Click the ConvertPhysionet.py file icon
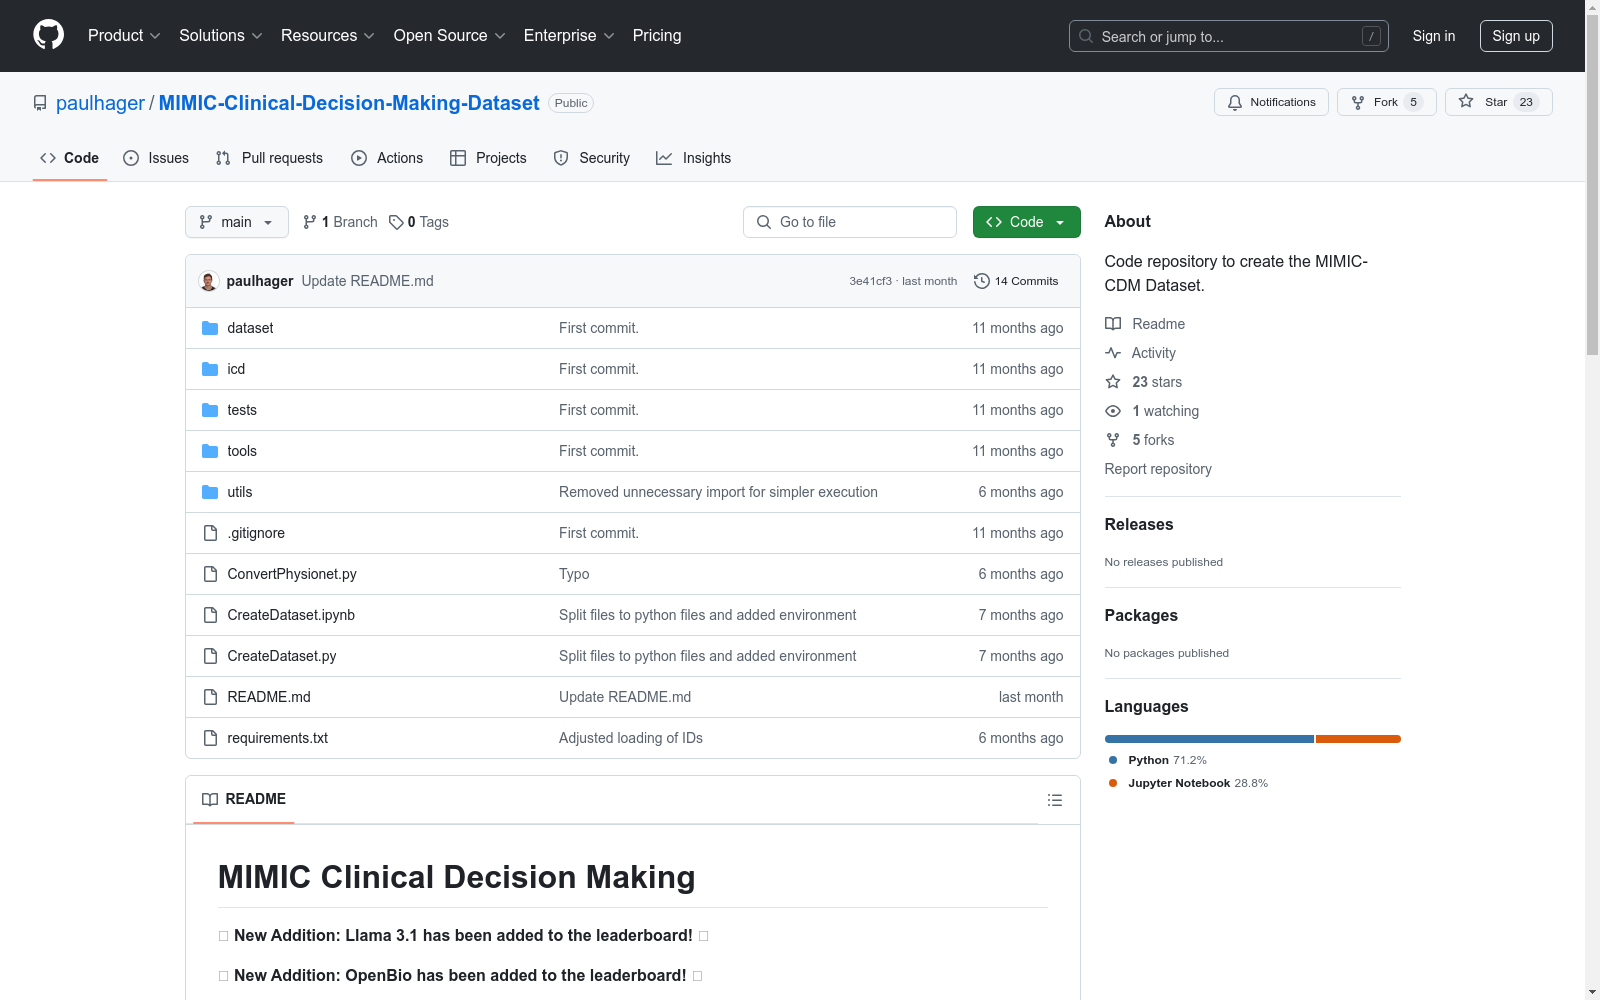This screenshot has width=1600, height=1000. click(x=210, y=574)
